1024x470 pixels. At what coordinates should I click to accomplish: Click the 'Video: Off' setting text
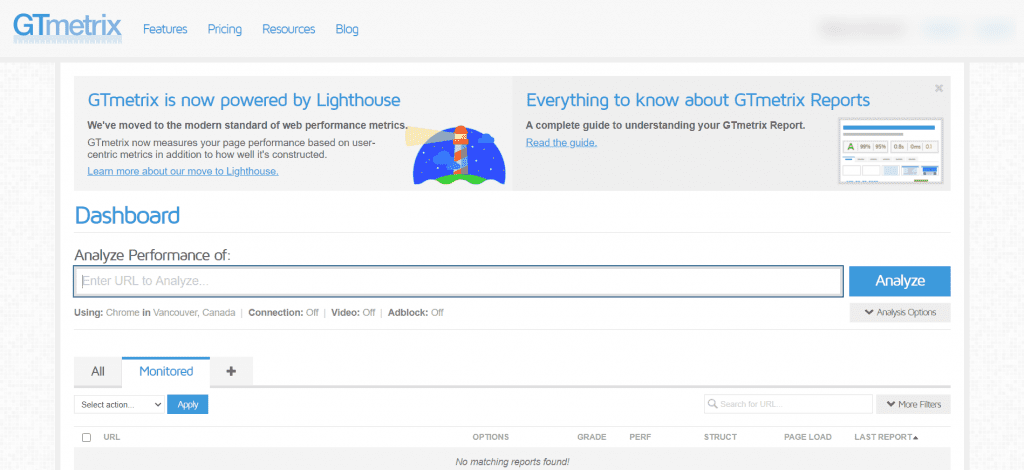(x=353, y=313)
